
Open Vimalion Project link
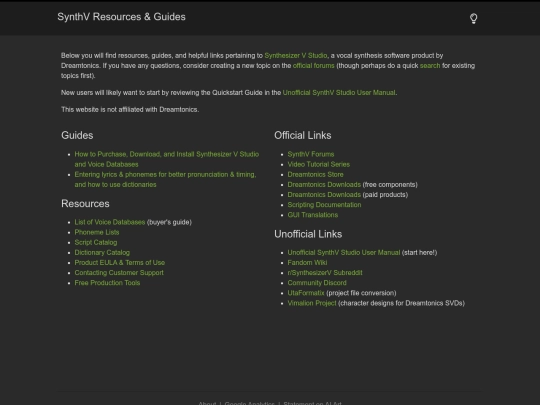[312, 303]
